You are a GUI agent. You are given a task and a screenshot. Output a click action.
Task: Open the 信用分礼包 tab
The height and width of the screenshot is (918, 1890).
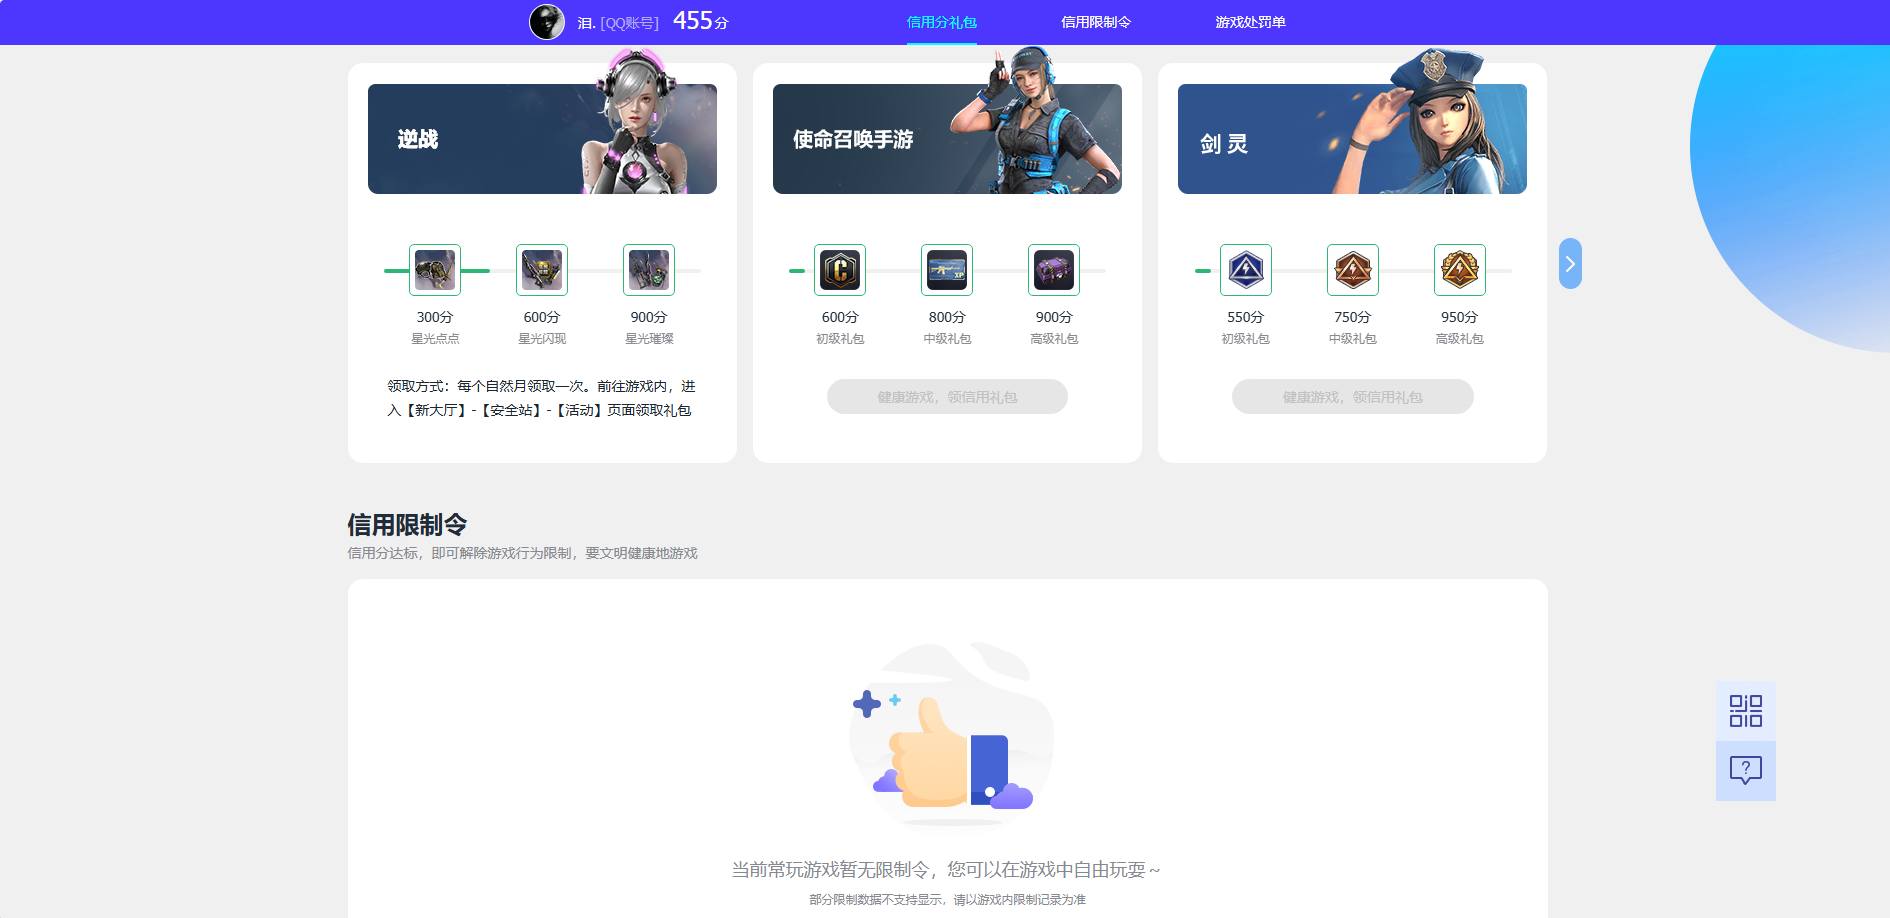coord(941,22)
